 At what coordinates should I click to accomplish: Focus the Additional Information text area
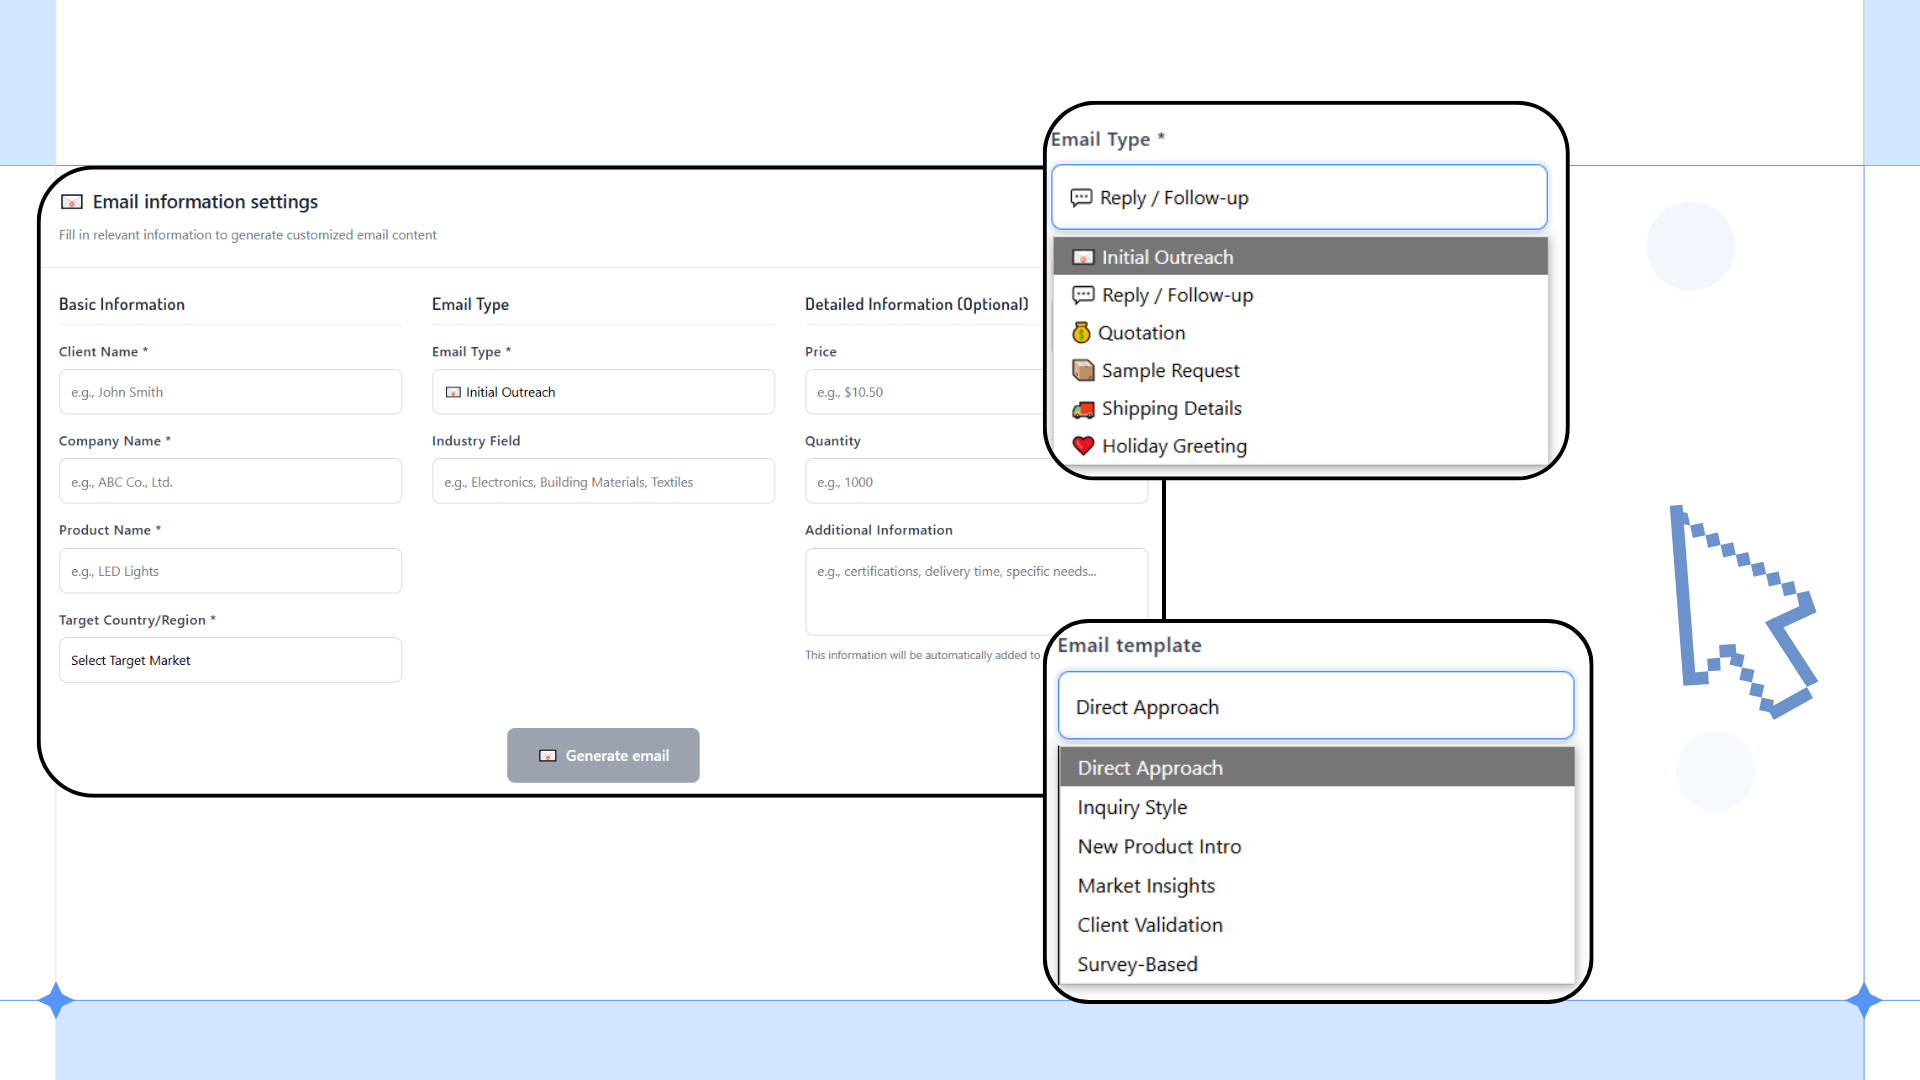pos(975,591)
